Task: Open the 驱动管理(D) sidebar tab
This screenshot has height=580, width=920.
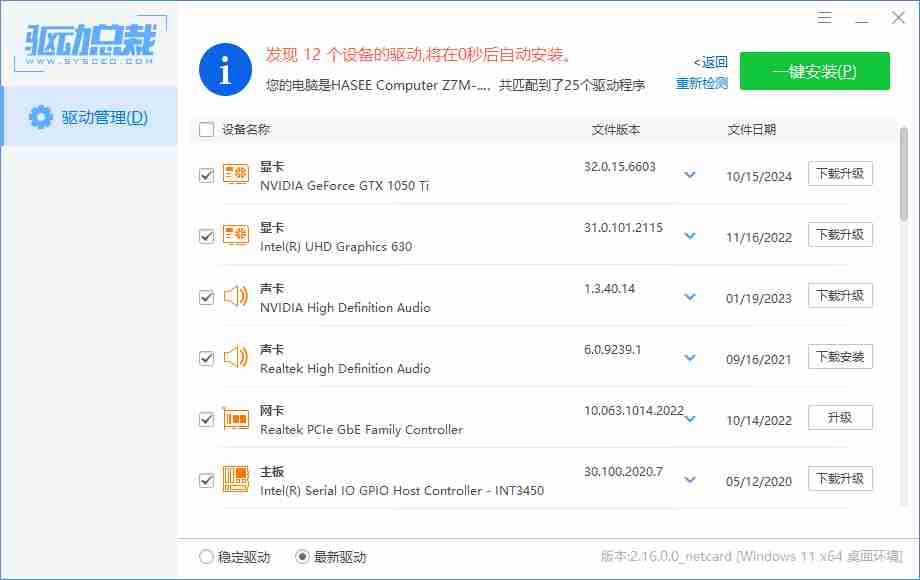Action: pyautogui.click(x=90, y=117)
